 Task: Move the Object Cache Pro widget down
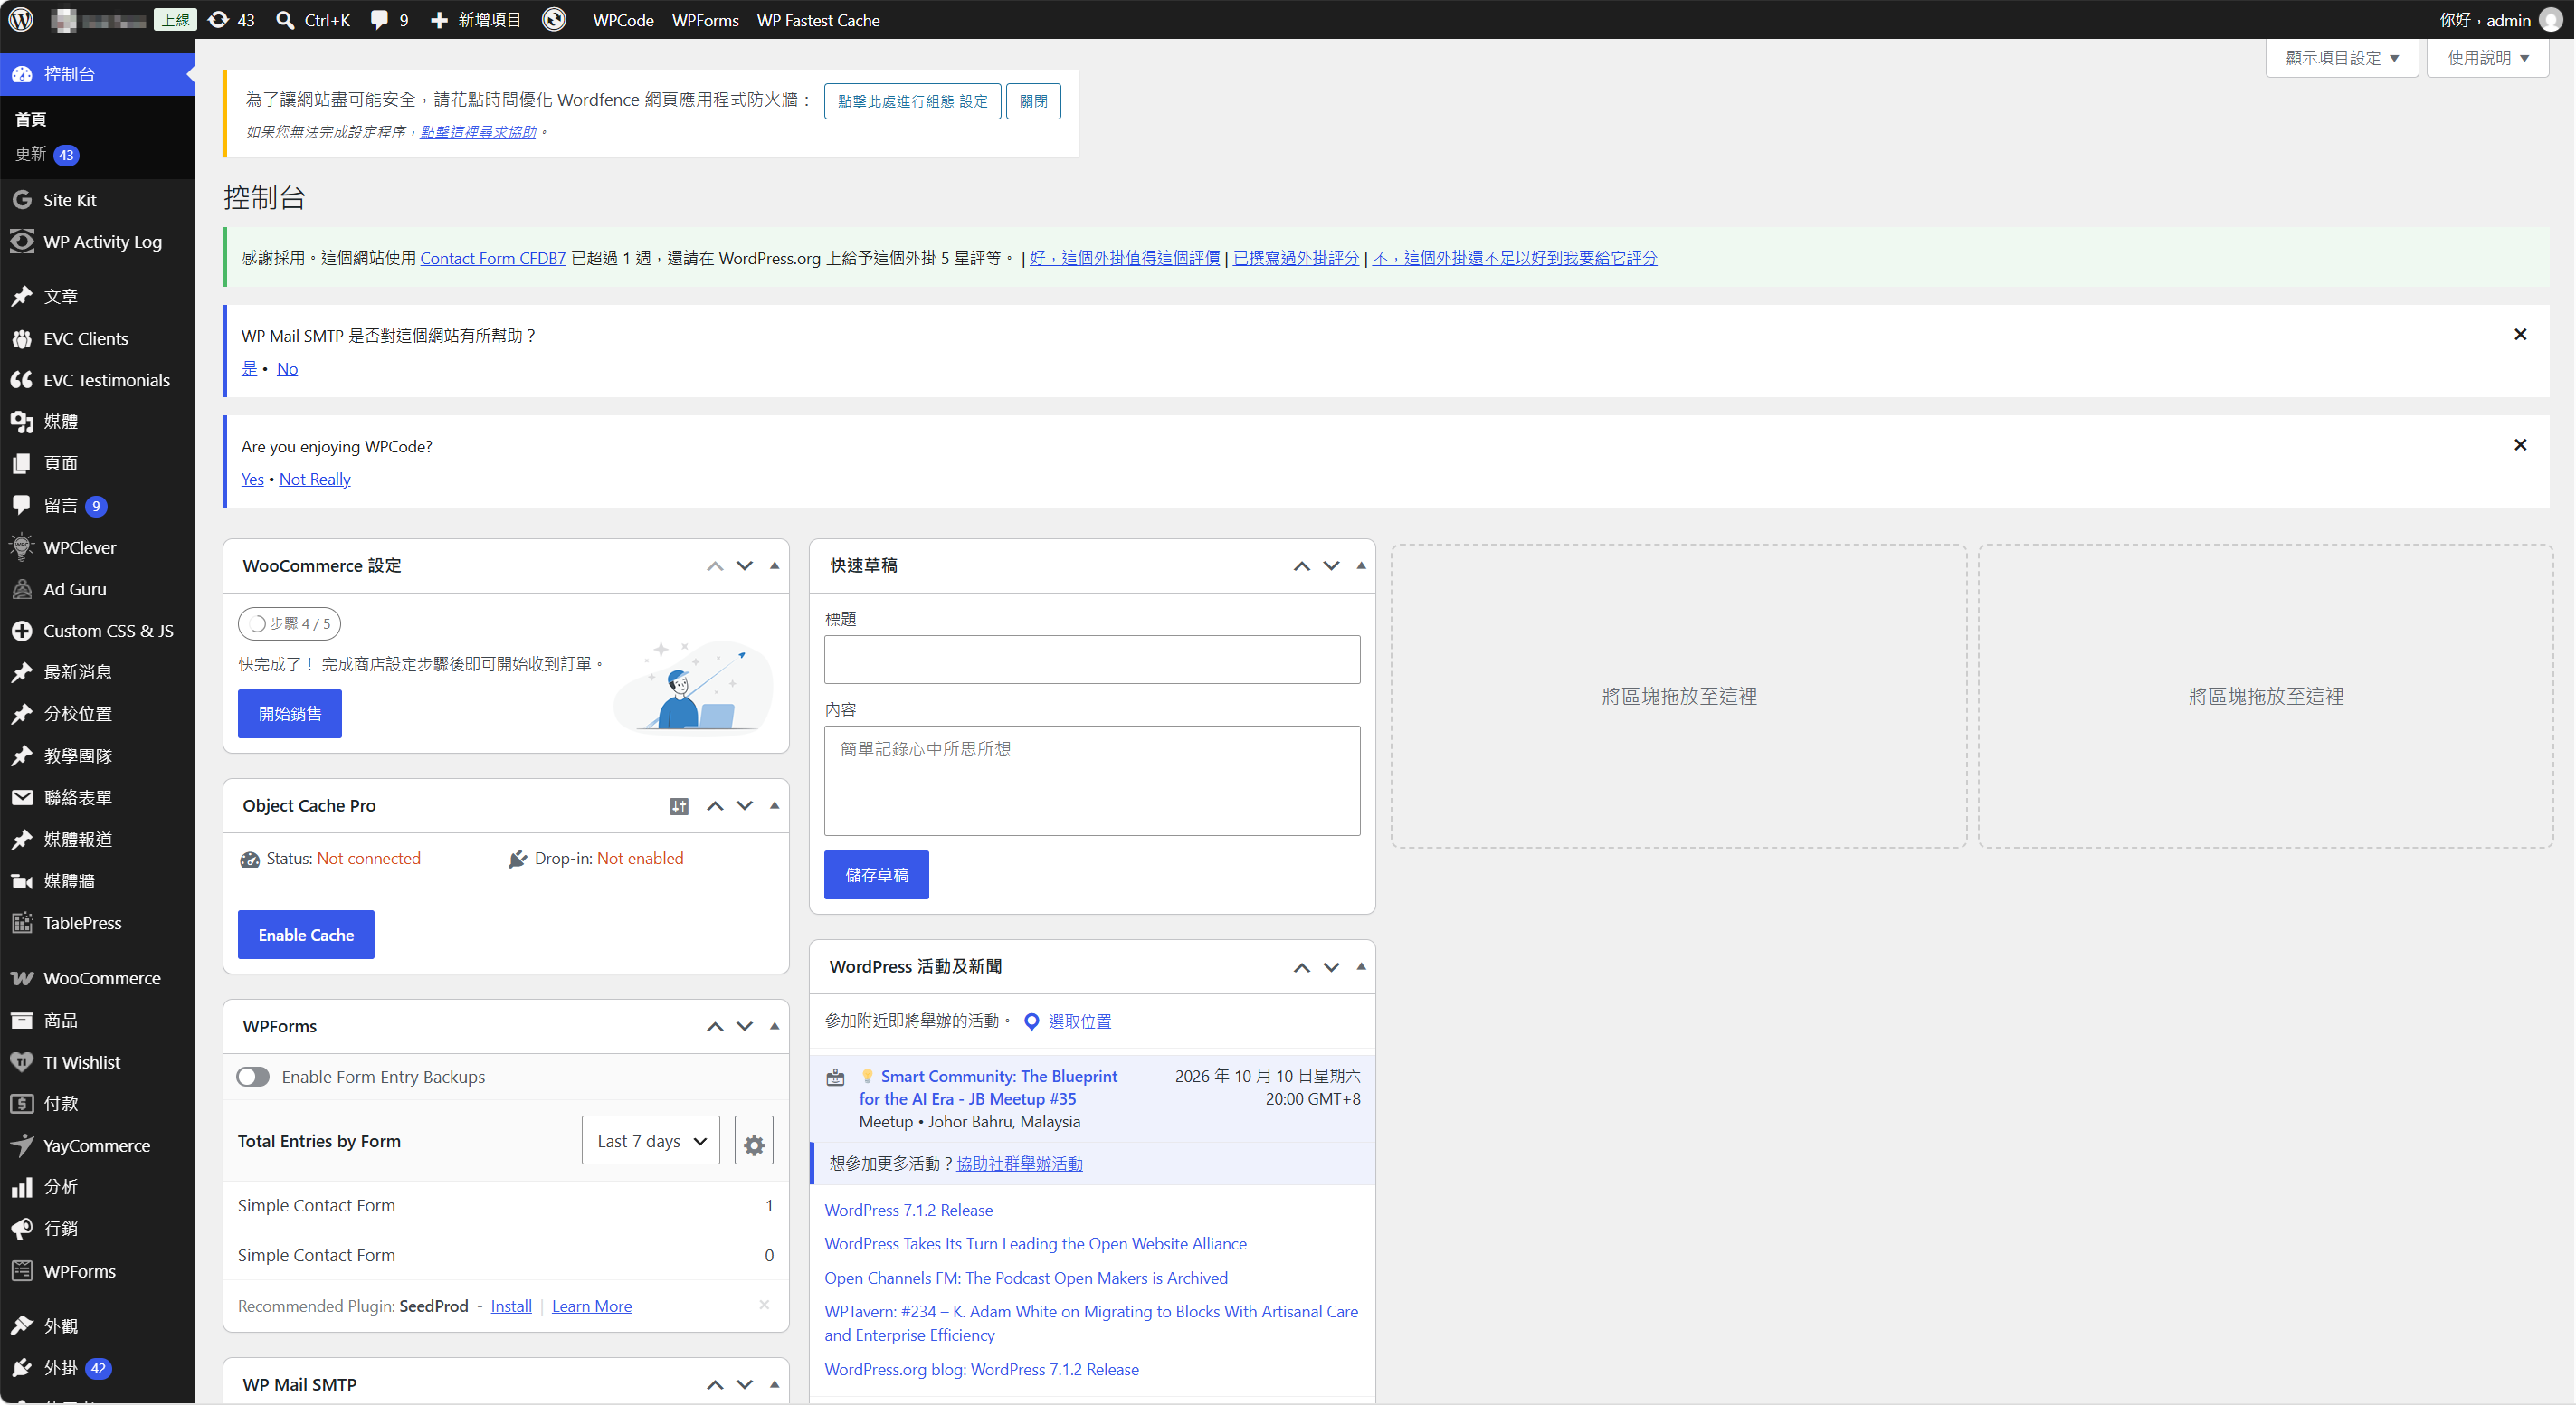(745, 806)
